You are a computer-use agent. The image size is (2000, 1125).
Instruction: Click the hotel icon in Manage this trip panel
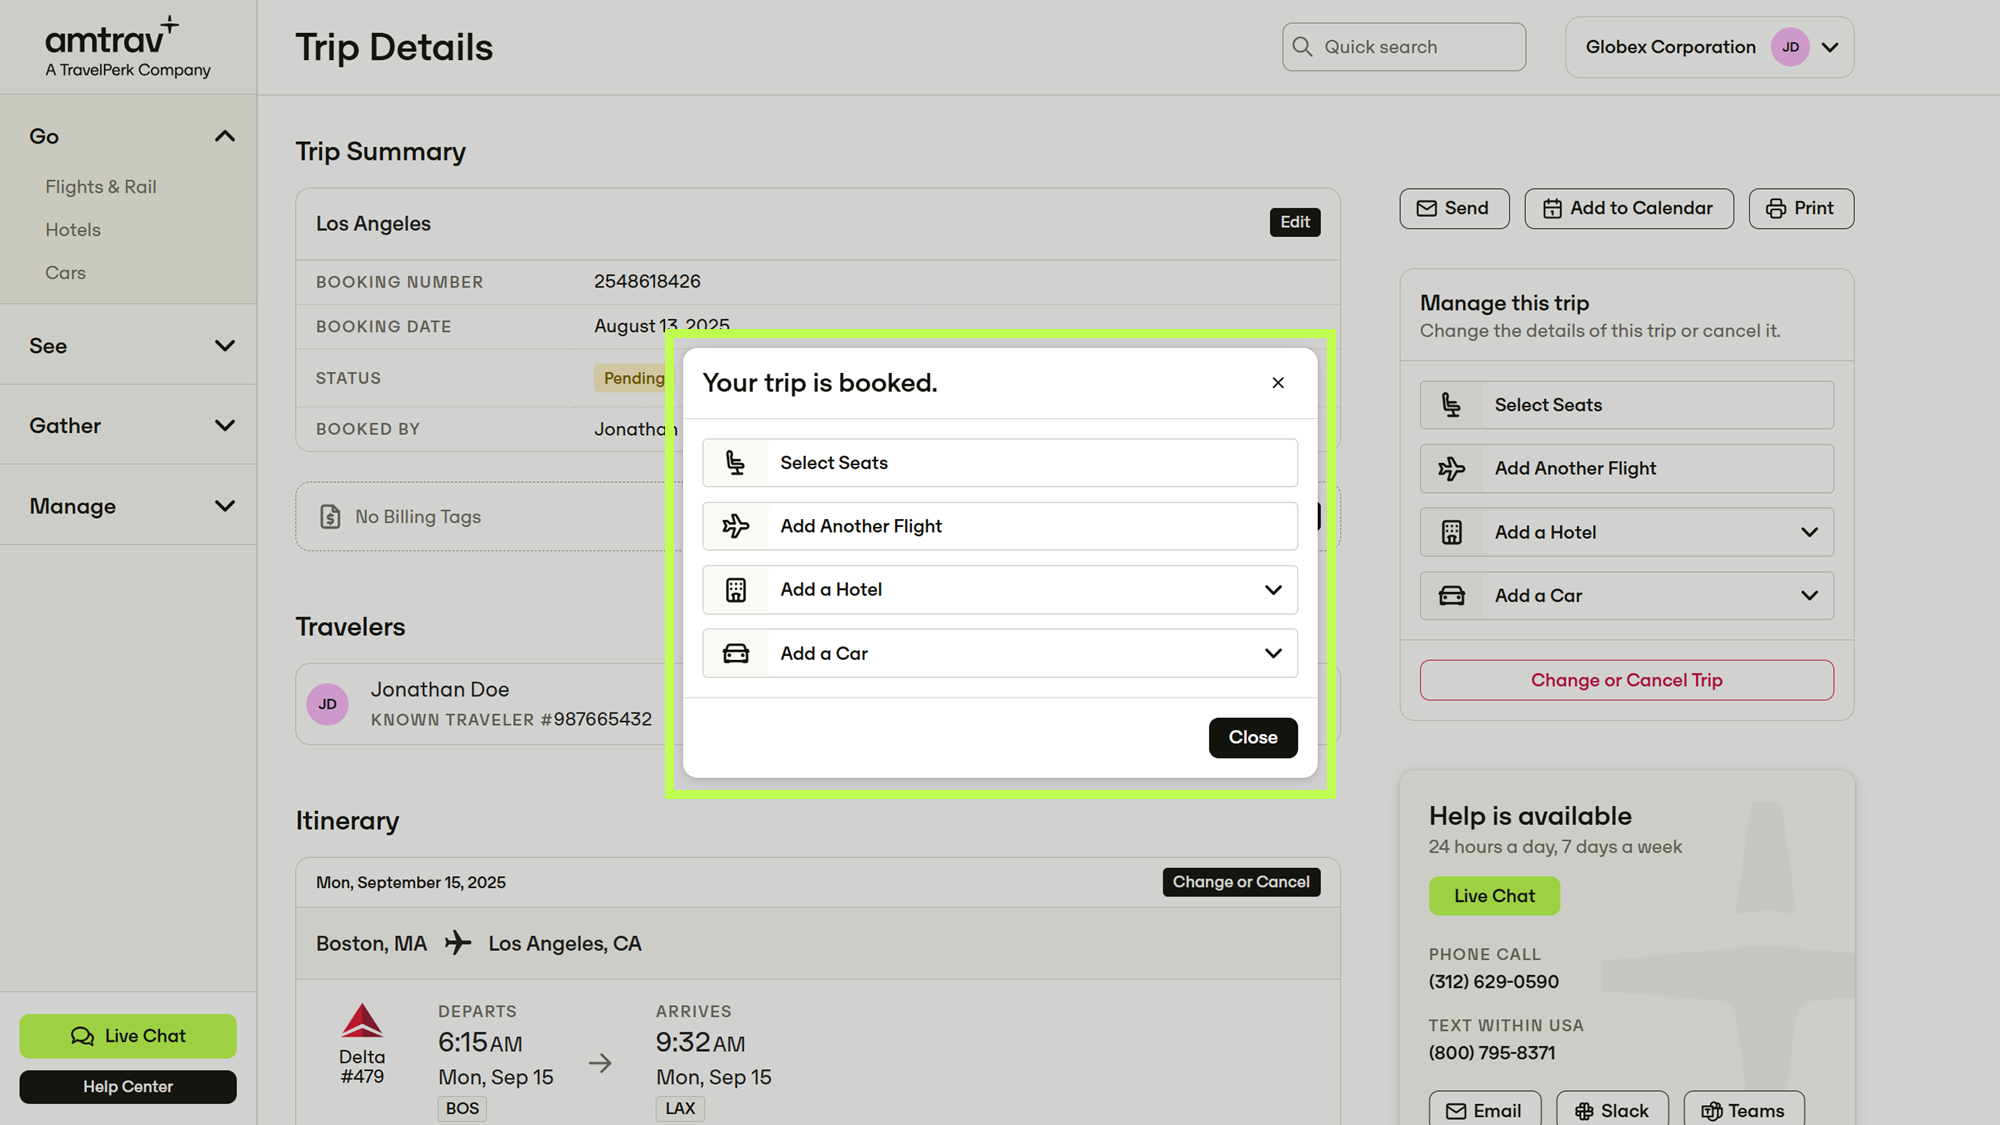tap(1452, 532)
